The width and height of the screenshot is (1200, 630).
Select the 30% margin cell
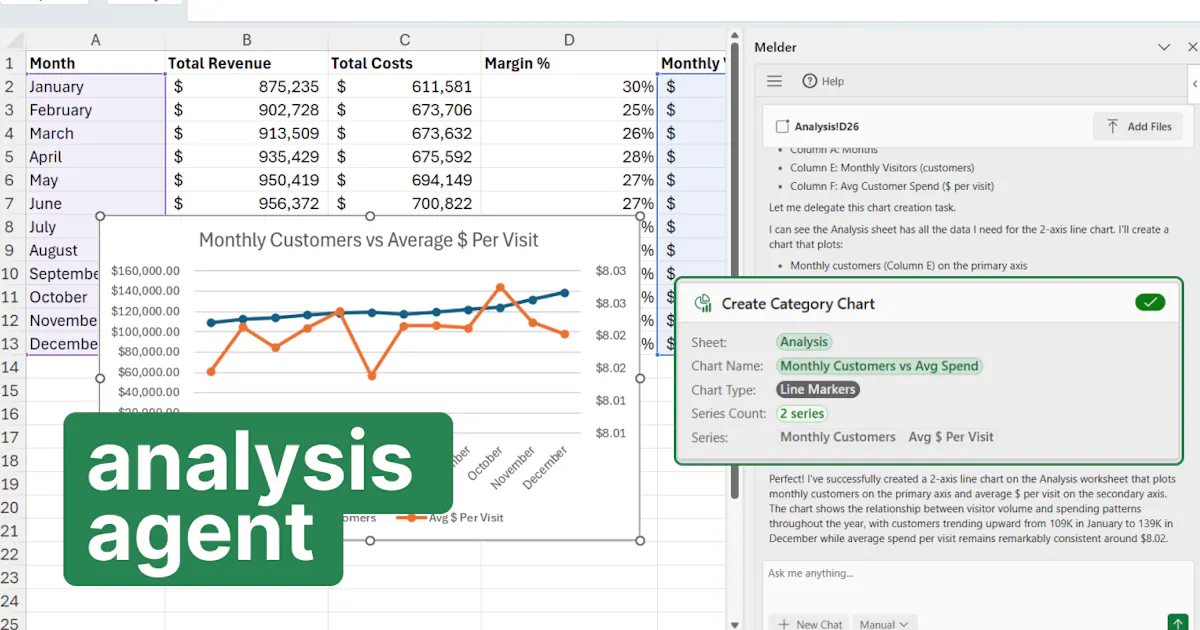(569, 86)
